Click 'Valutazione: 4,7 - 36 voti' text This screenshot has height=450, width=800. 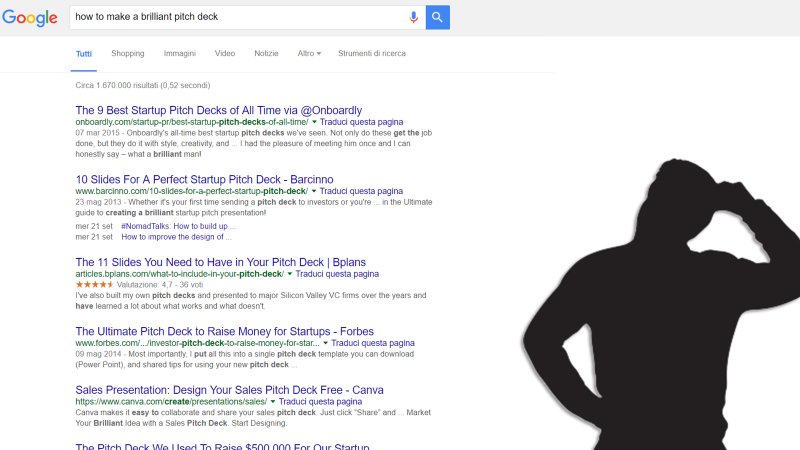[160, 285]
